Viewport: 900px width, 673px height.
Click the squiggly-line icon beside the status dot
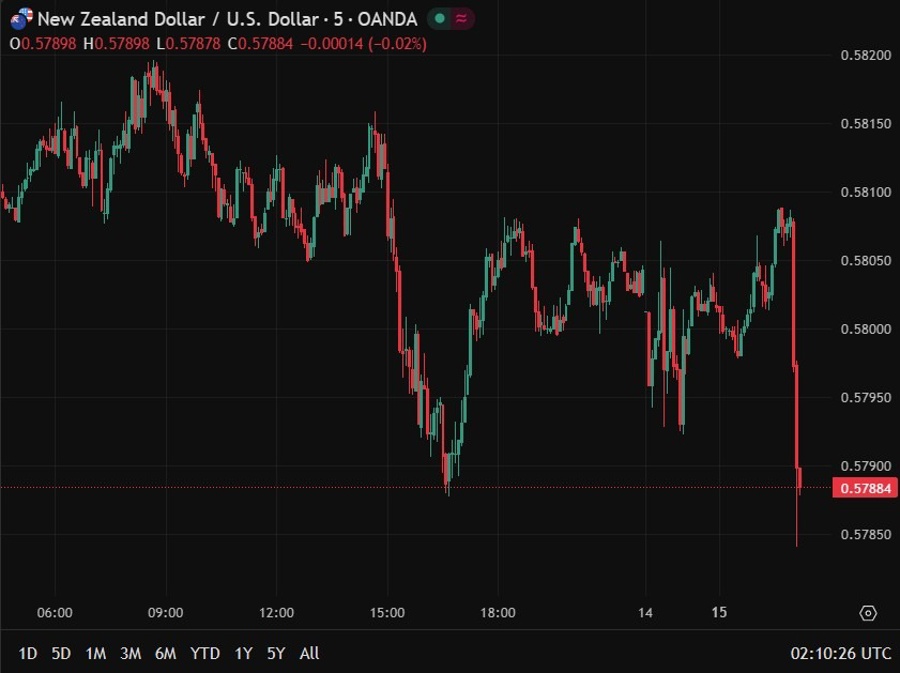coord(460,19)
